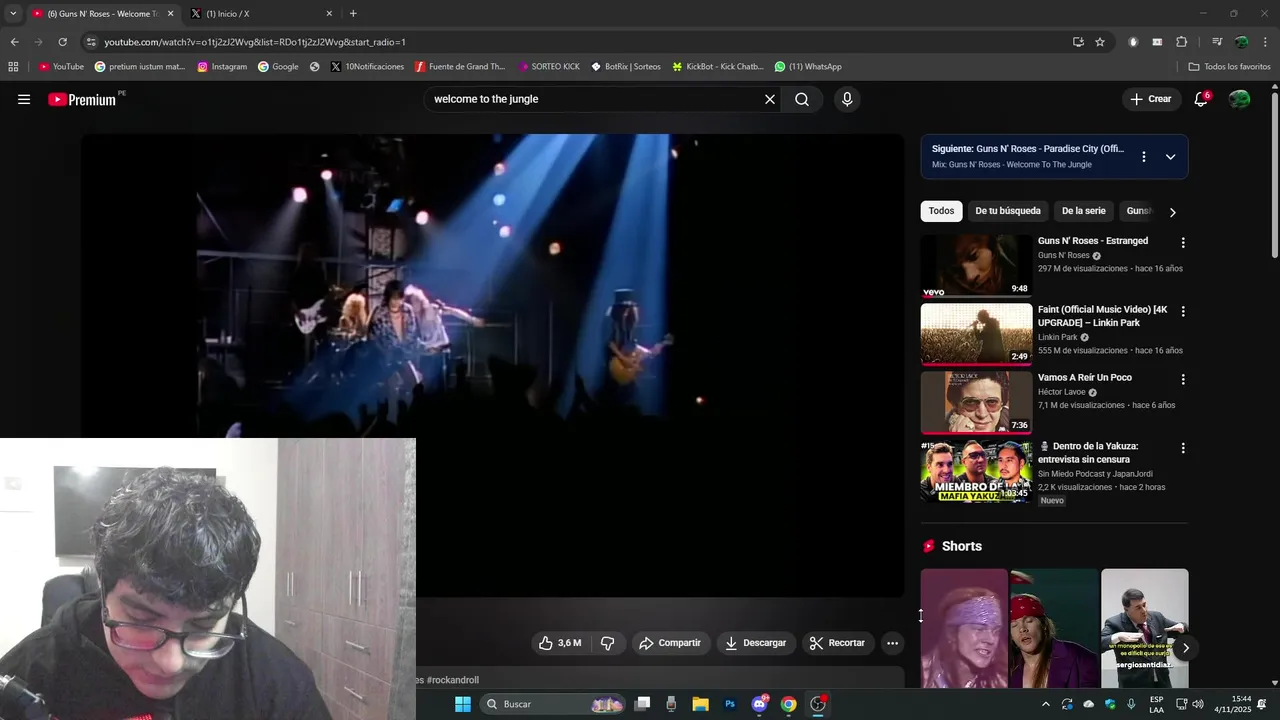Share the video via Compartir

click(670, 643)
